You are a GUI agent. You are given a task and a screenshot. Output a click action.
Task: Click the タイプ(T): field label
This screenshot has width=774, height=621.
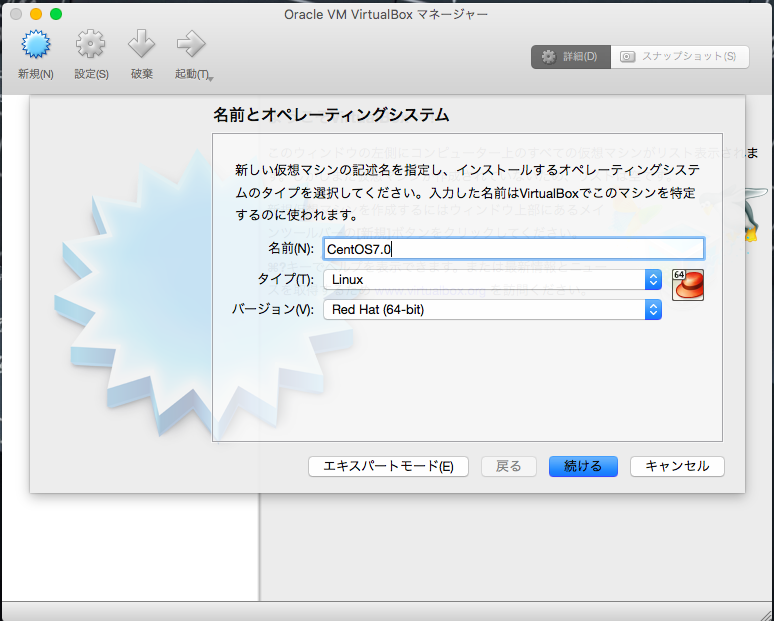pyautogui.click(x=285, y=279)
